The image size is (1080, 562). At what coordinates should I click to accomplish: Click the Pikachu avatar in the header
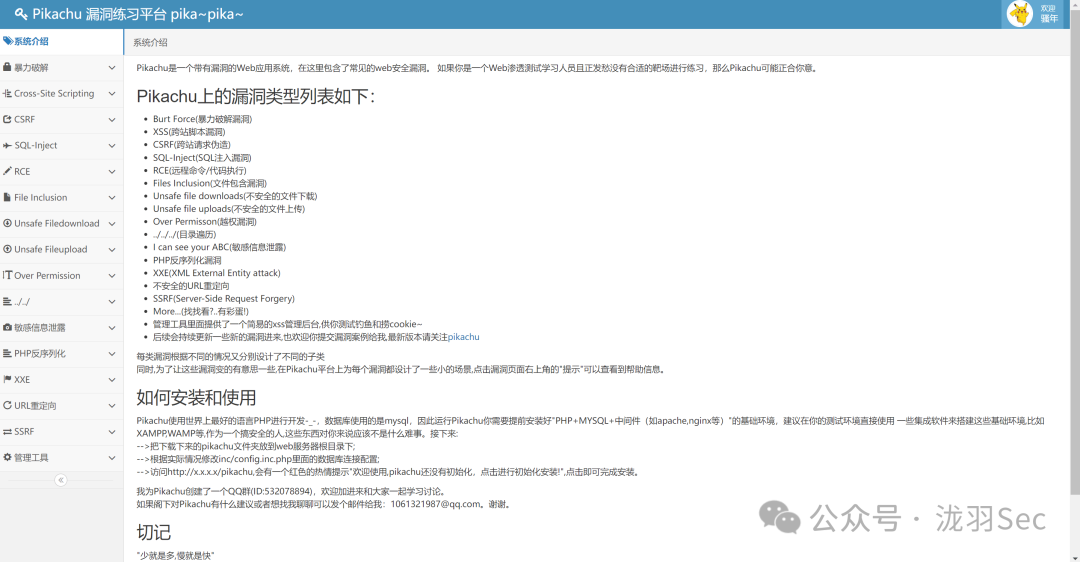pos(1020,14)
